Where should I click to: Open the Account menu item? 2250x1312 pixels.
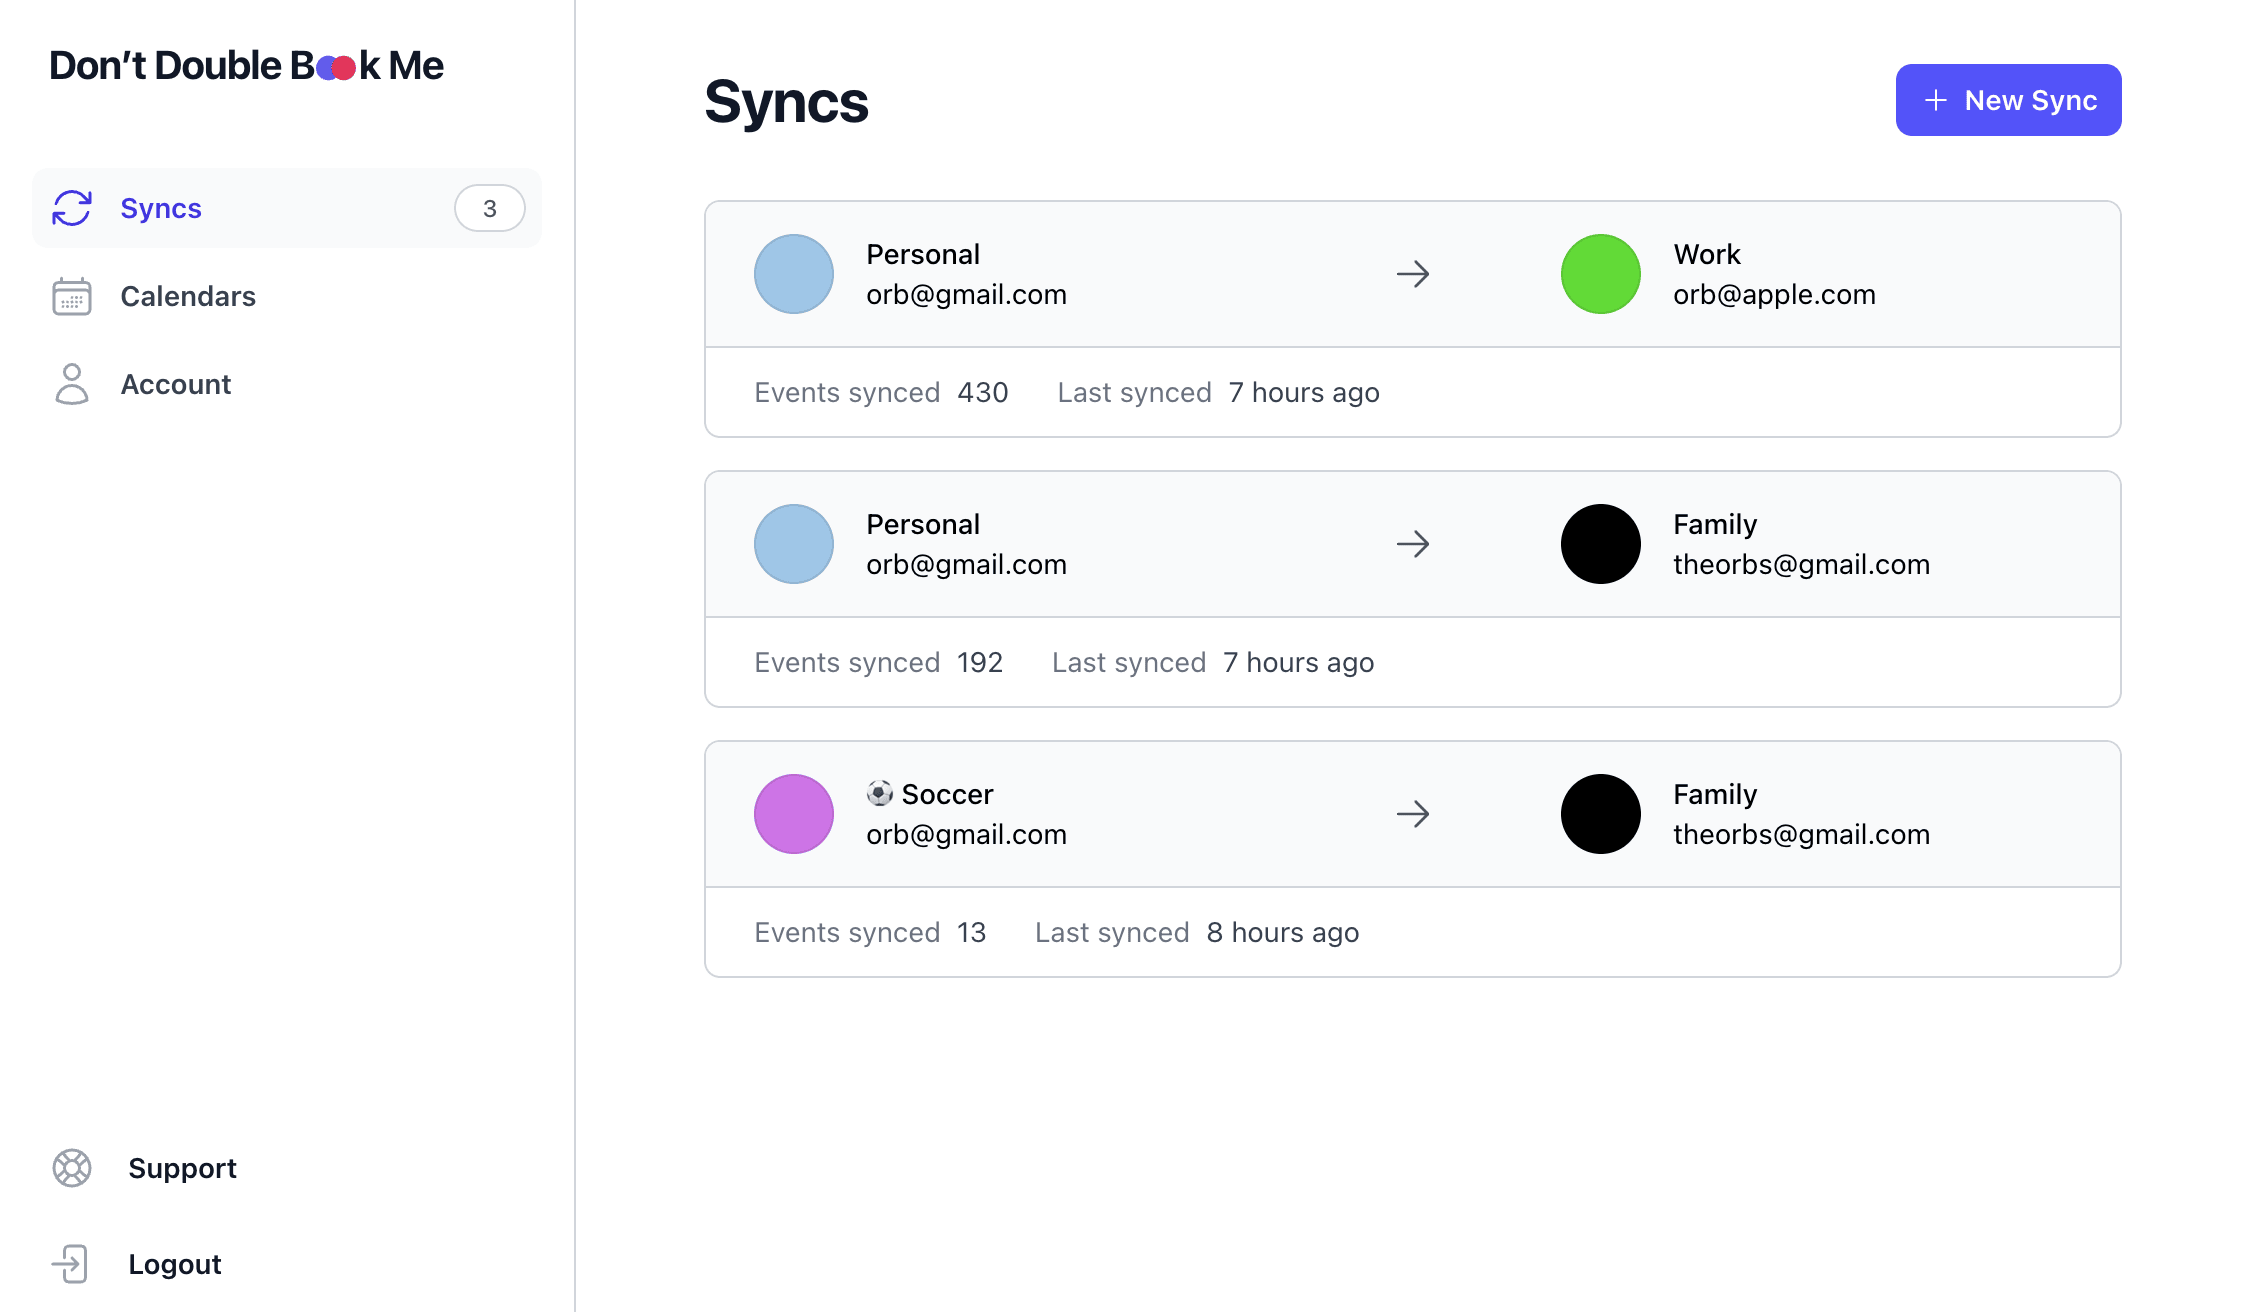click(x=176, y=384)
